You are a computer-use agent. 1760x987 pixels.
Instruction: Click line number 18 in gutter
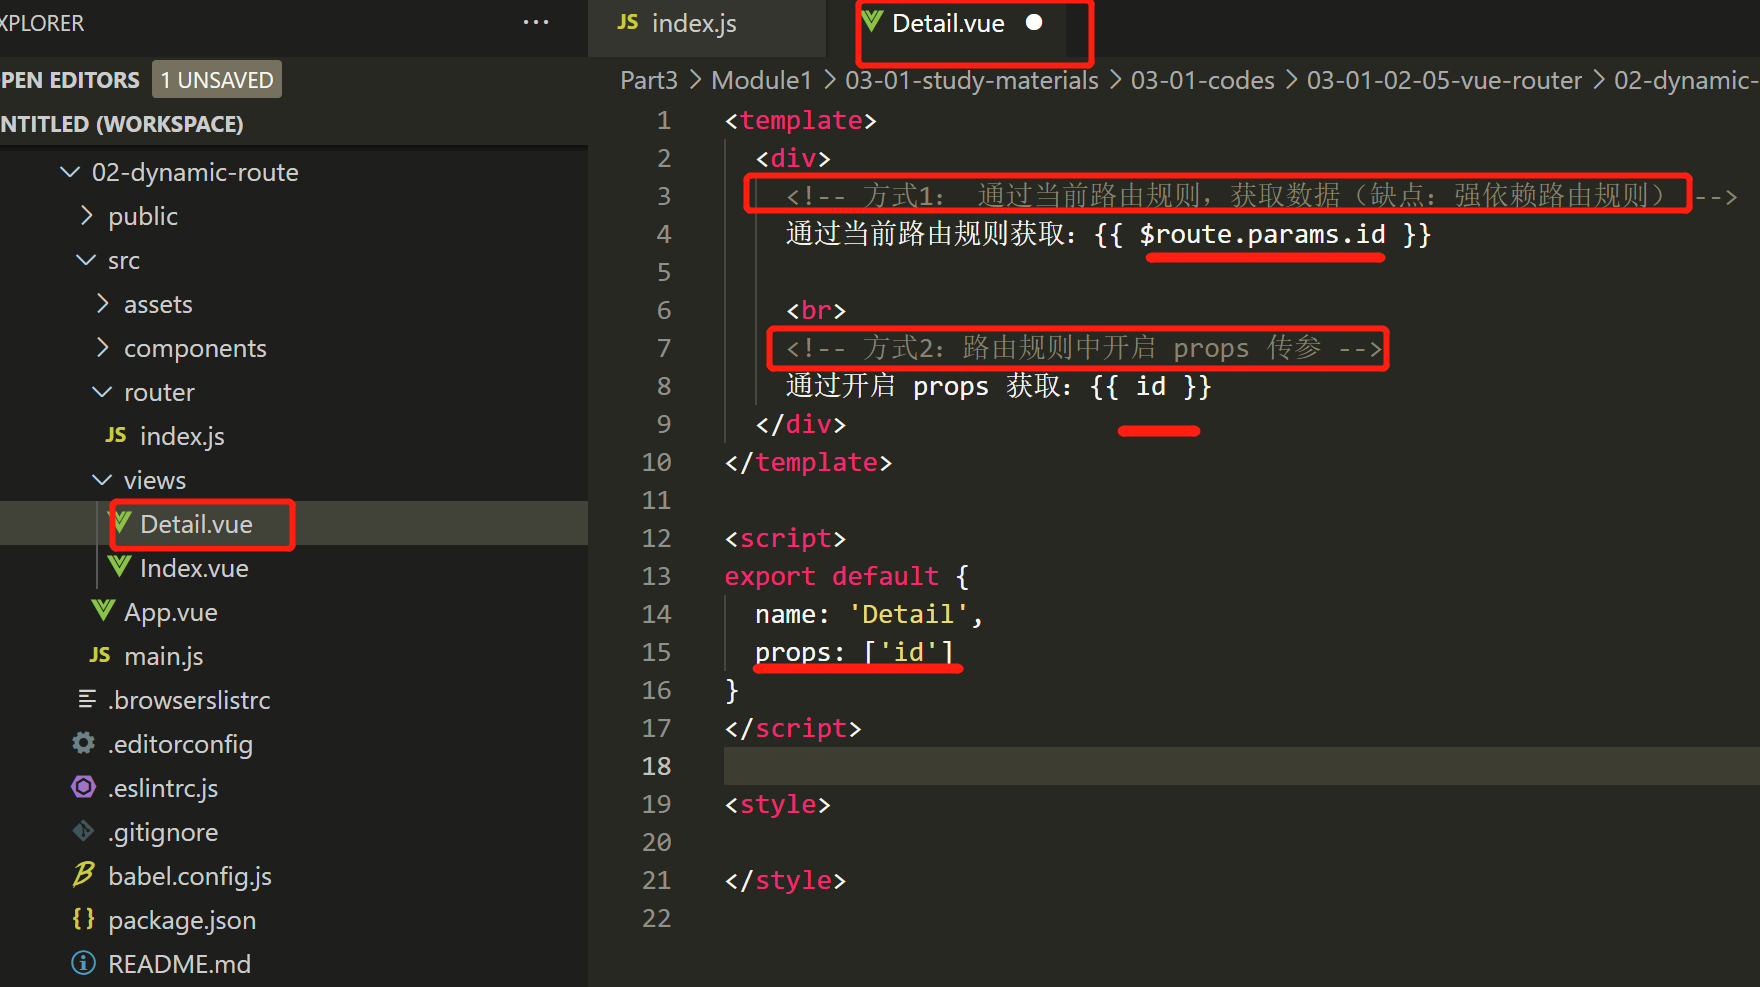[656, 766]
